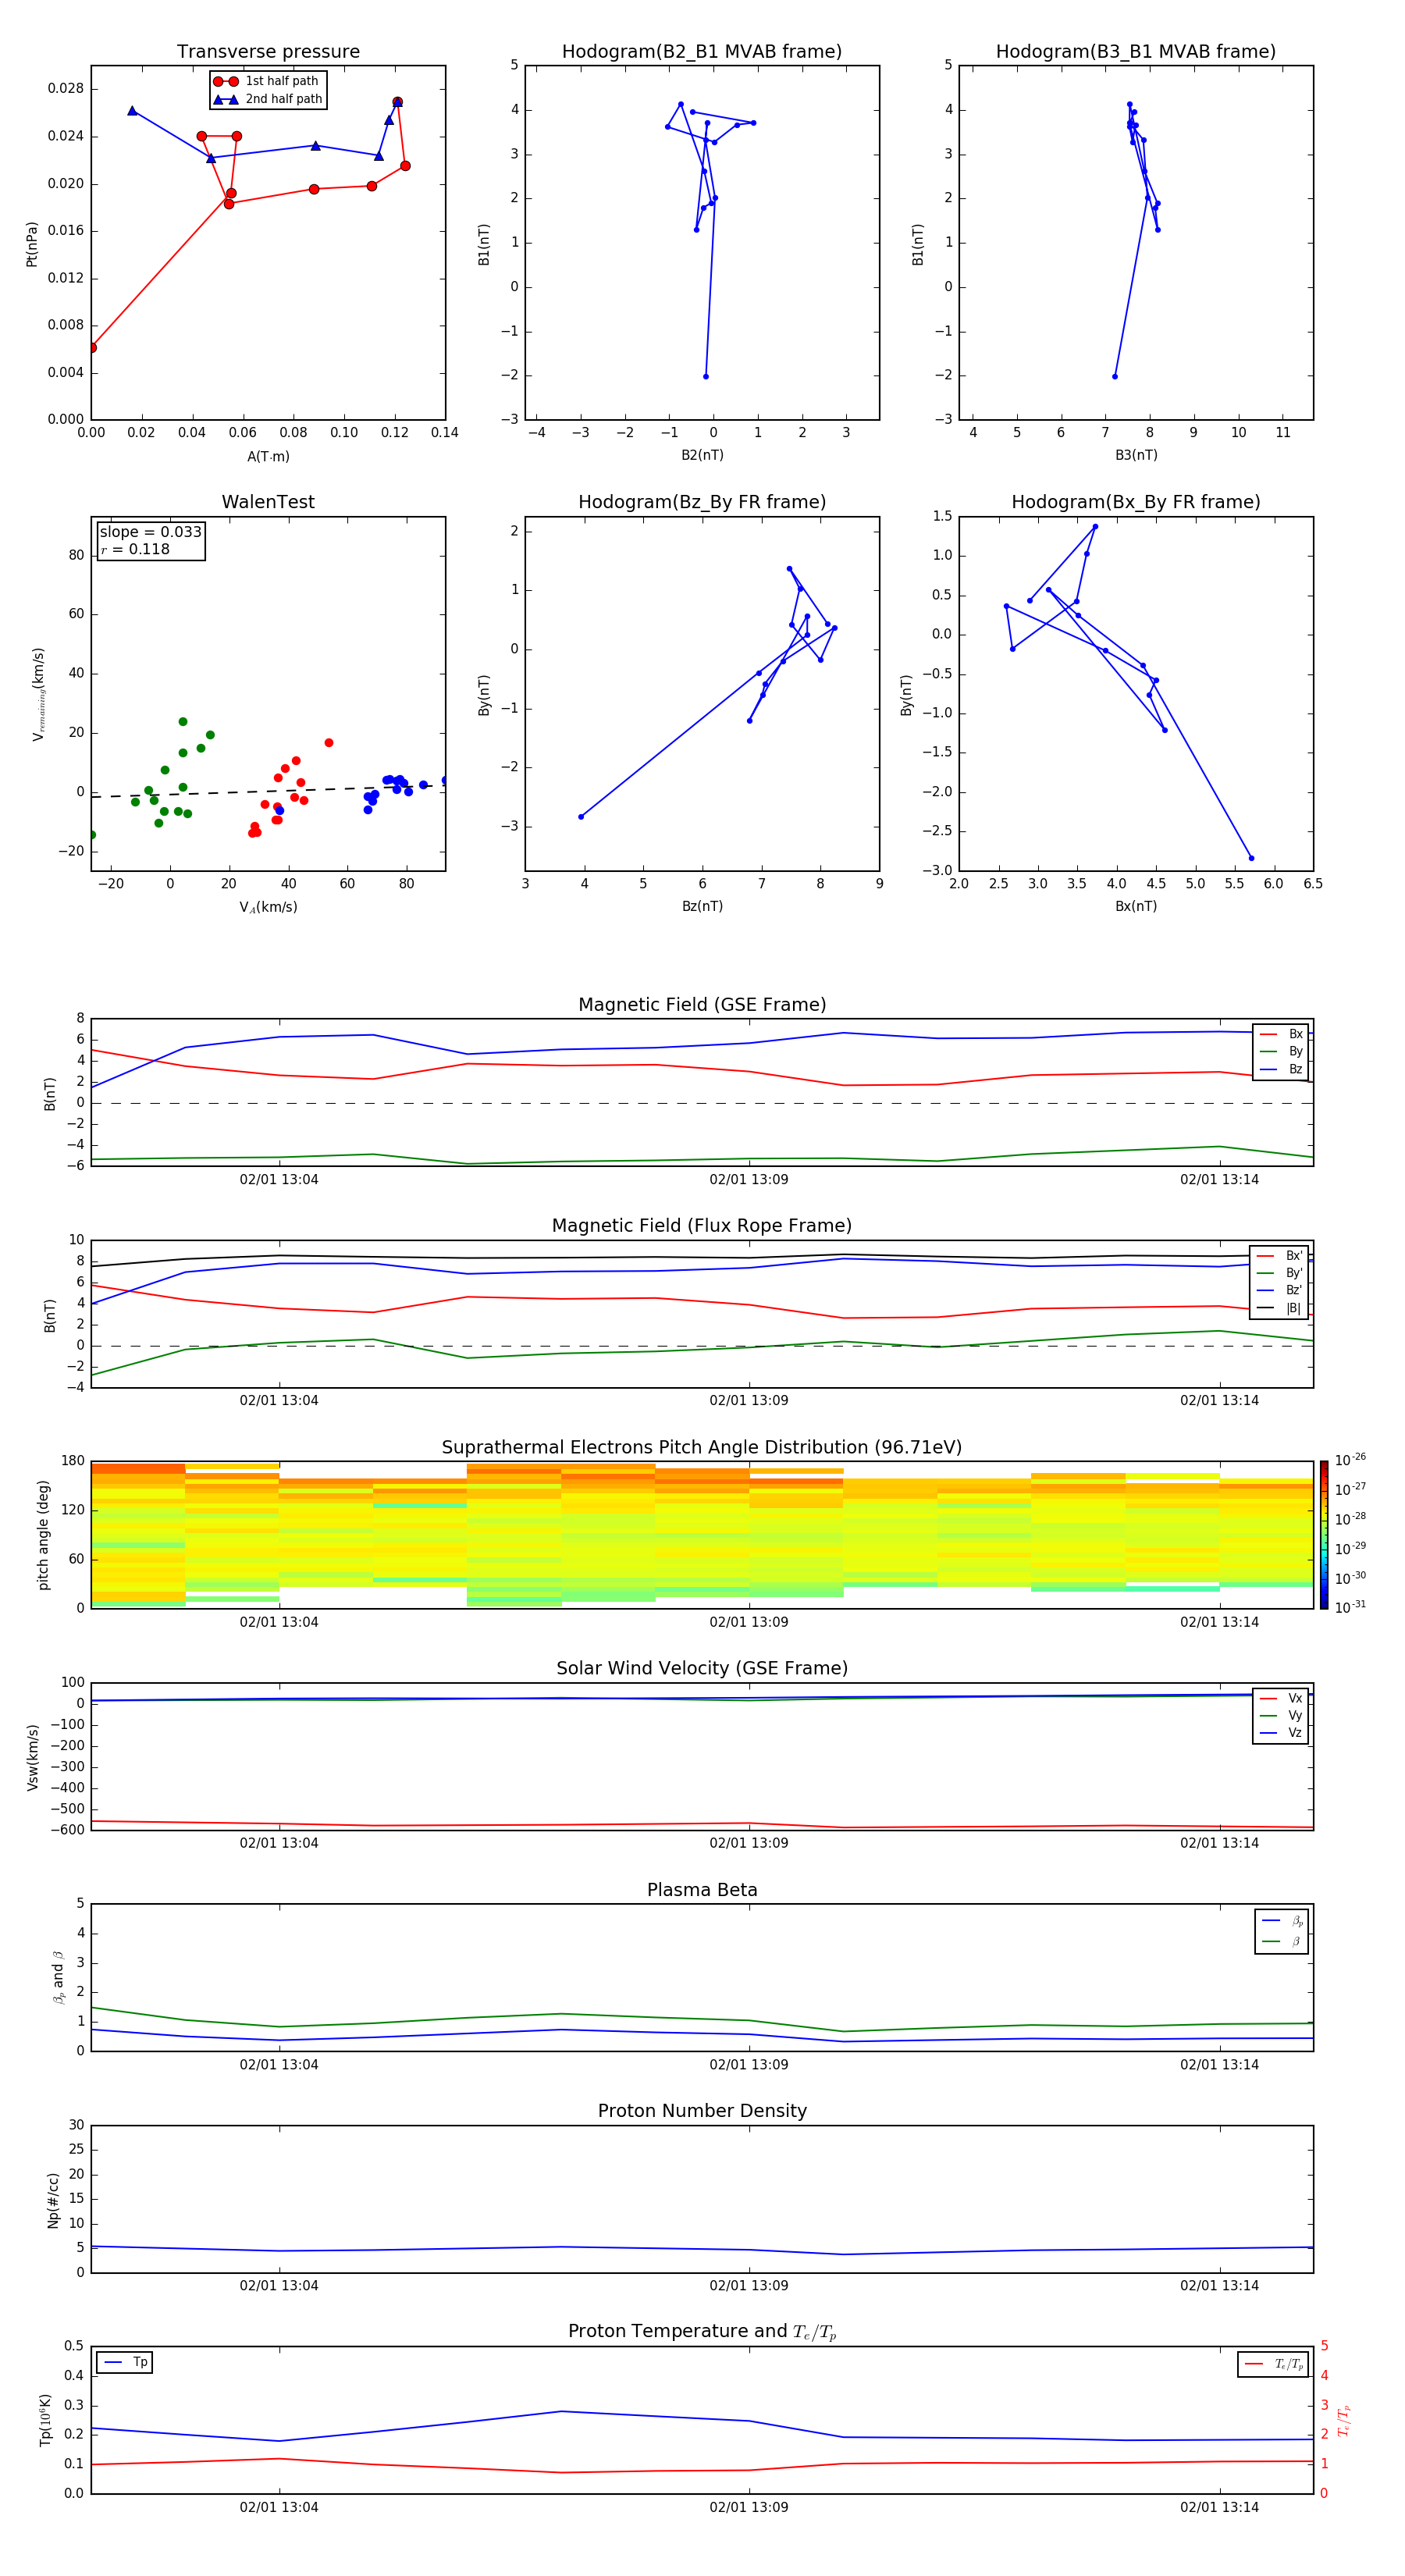Click the pitch angle heatmap image
The height and width of the screenshot is (2576, 1405).
[x=702, y=1535]
